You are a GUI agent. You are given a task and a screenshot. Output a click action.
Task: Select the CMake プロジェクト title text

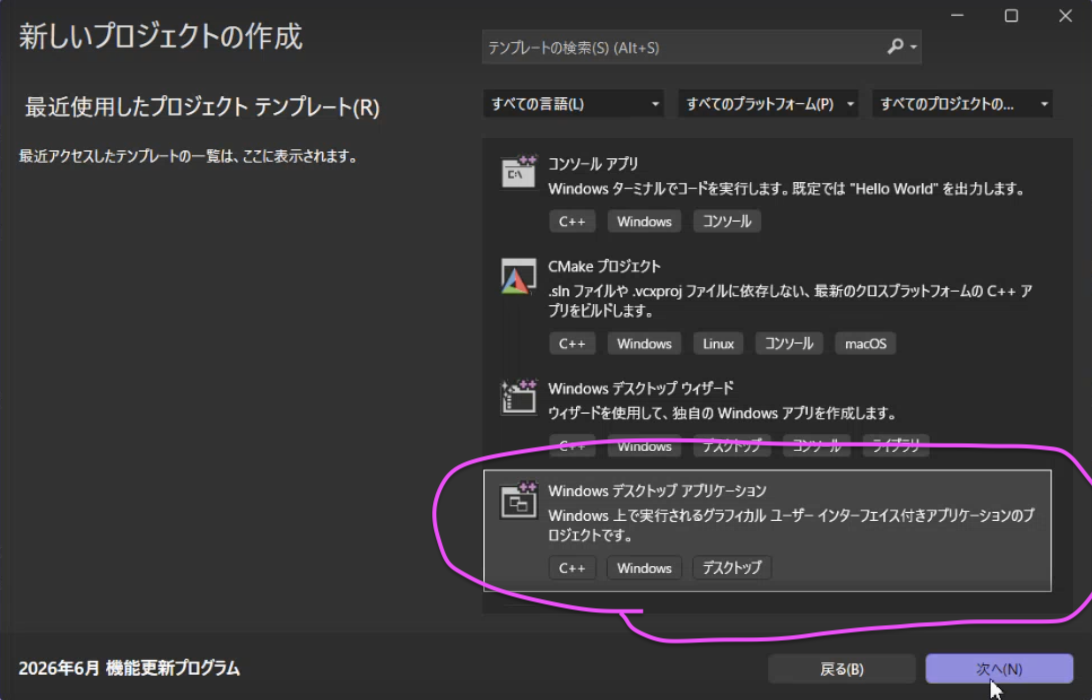coord(604,266)
